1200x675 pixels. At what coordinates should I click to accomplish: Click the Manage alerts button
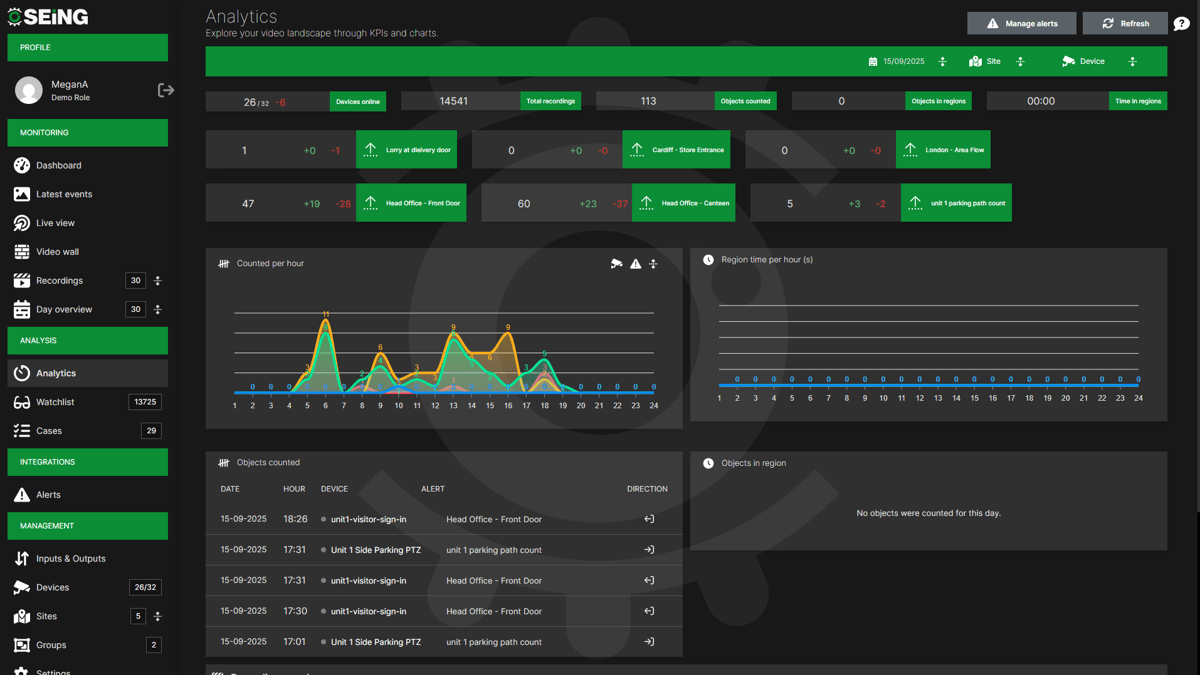coord(1021,23)
